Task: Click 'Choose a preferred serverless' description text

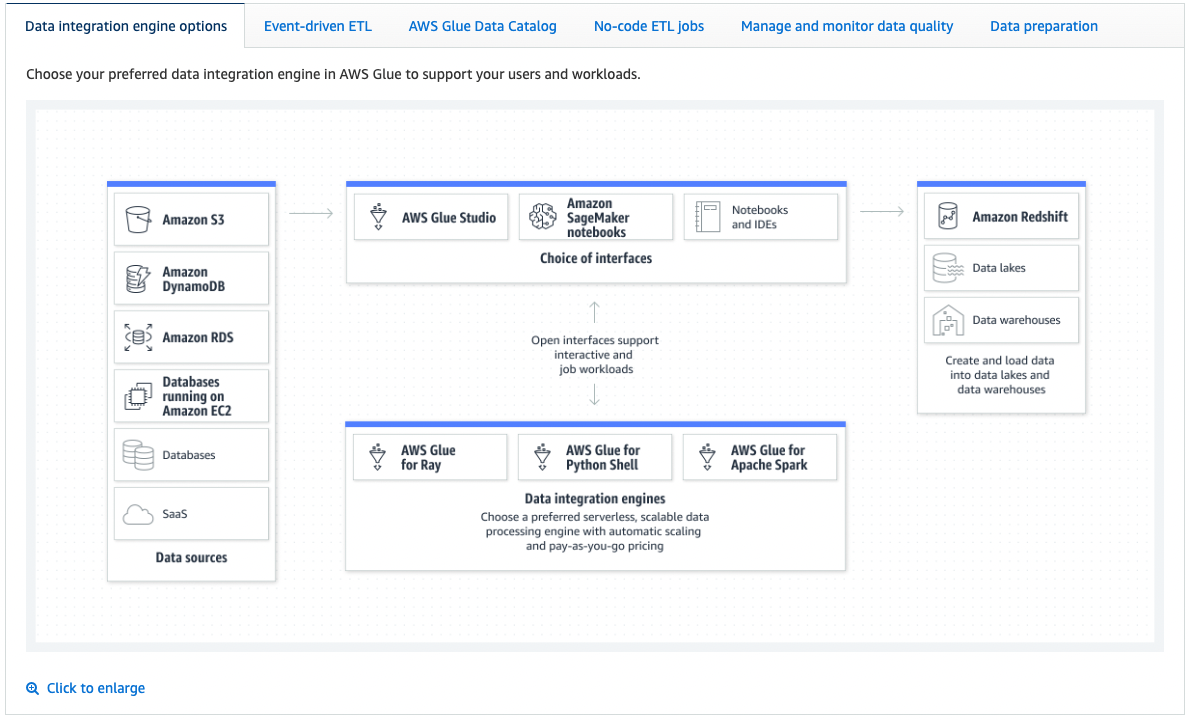Action: (594, 531)
